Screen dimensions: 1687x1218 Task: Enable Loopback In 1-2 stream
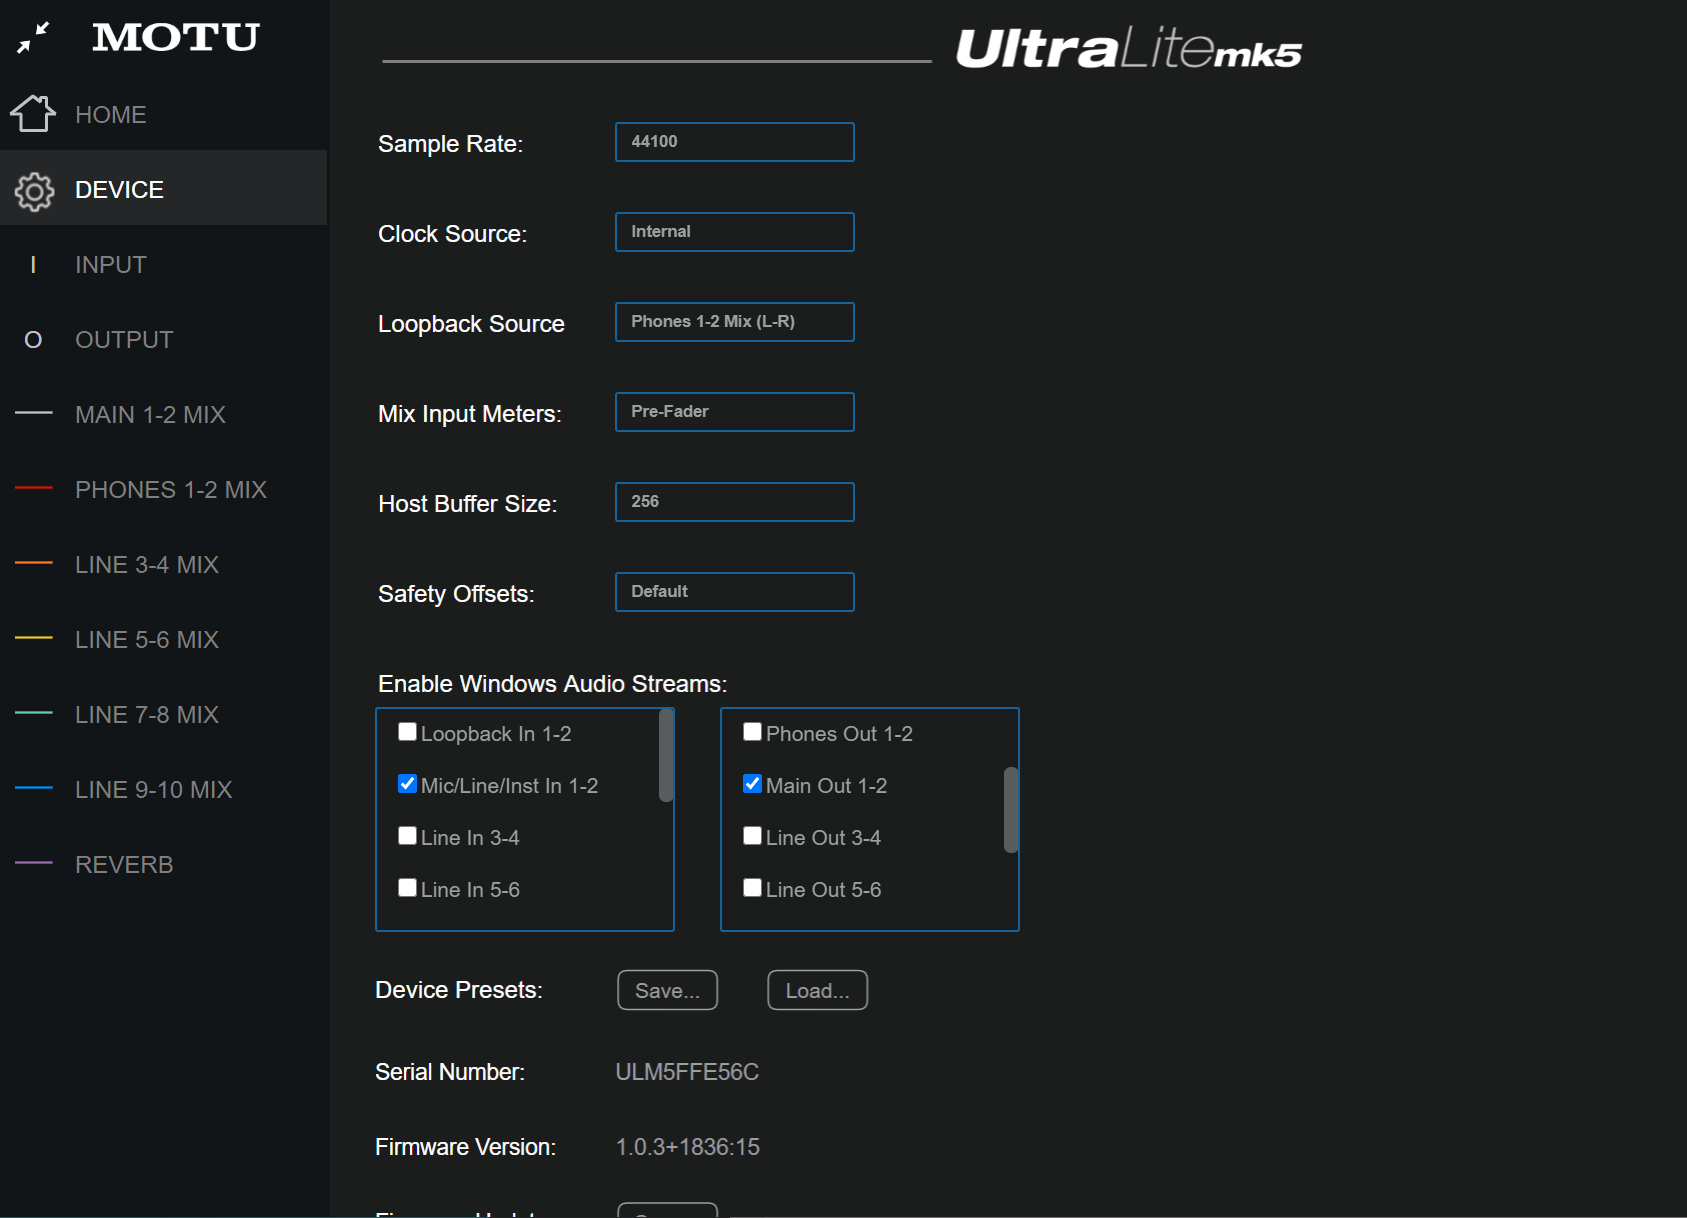point(407,732)
